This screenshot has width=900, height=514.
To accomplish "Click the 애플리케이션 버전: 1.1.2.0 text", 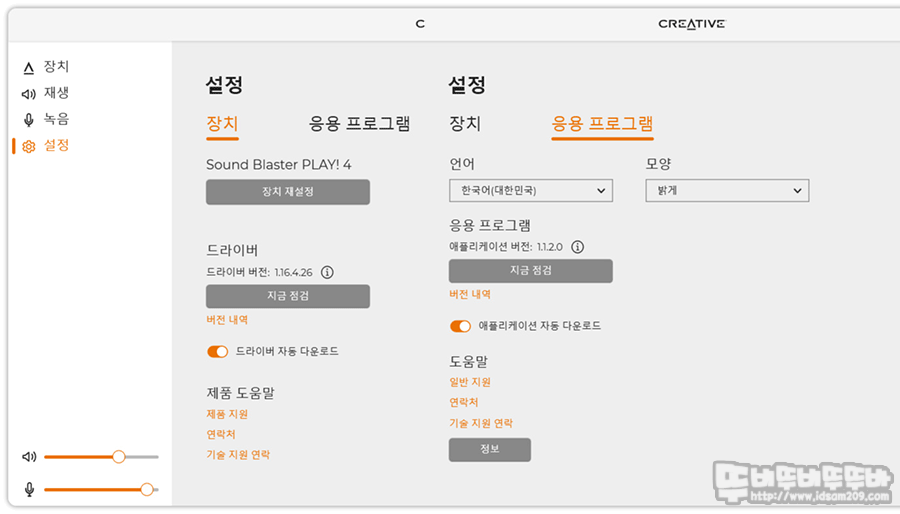I will point(506,247).
